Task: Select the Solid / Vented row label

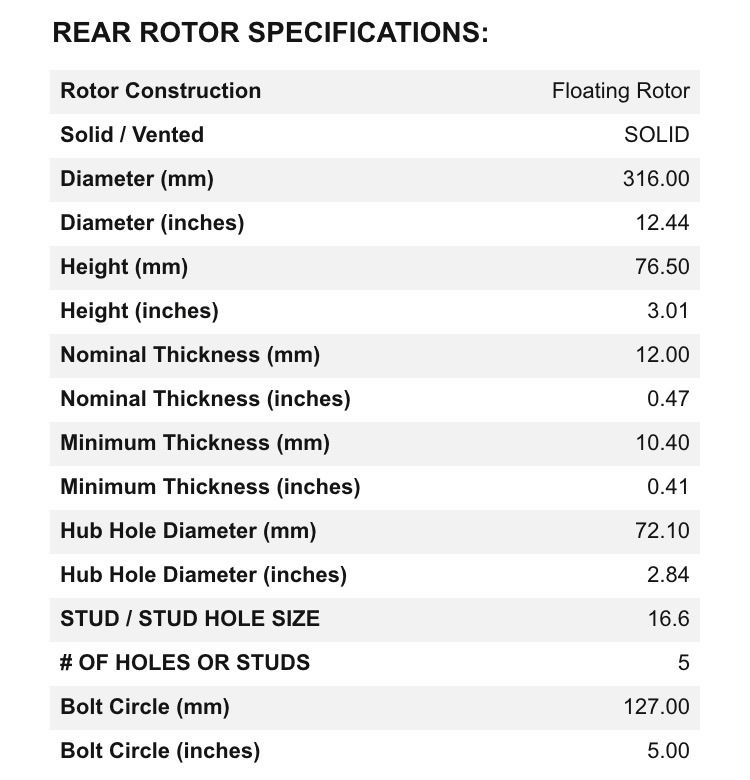Action: [132, 135]
